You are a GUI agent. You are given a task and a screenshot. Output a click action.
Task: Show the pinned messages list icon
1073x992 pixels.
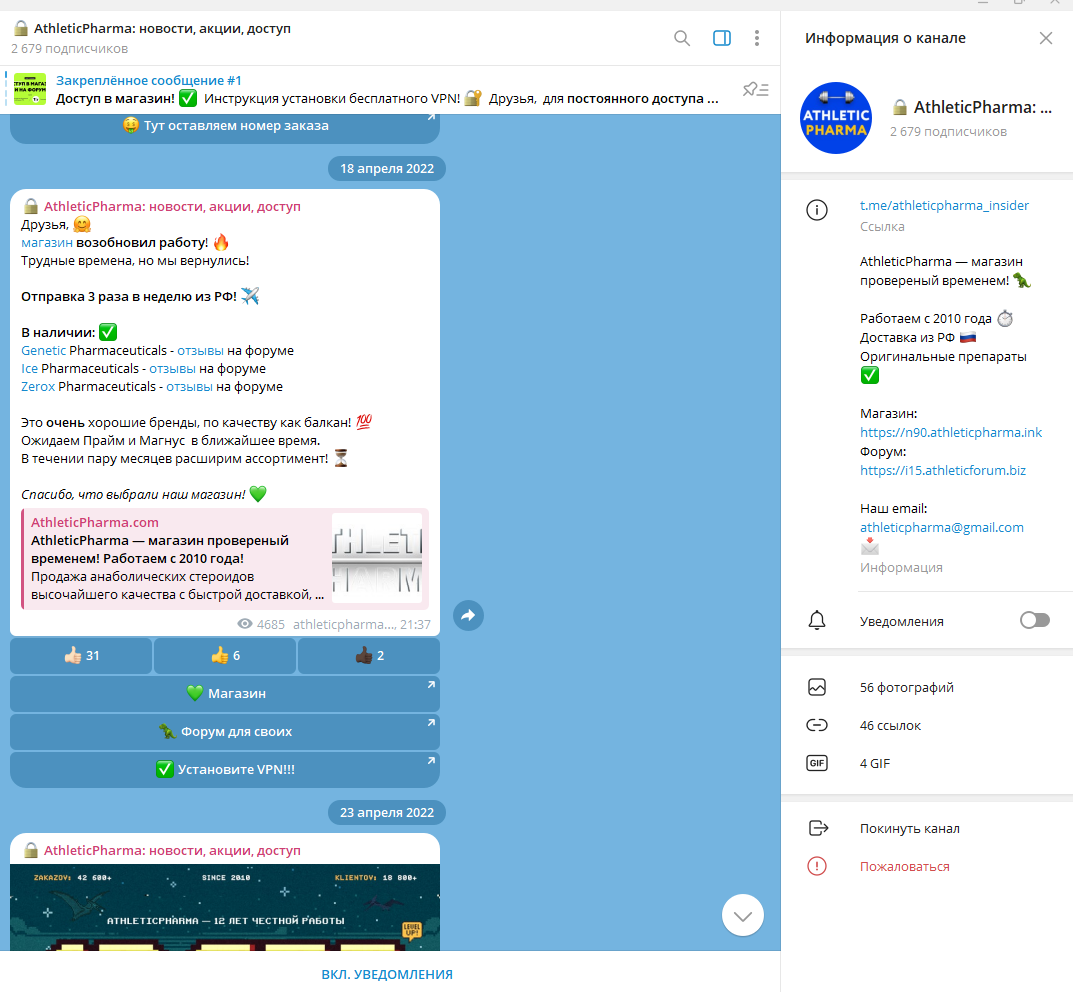755,90
